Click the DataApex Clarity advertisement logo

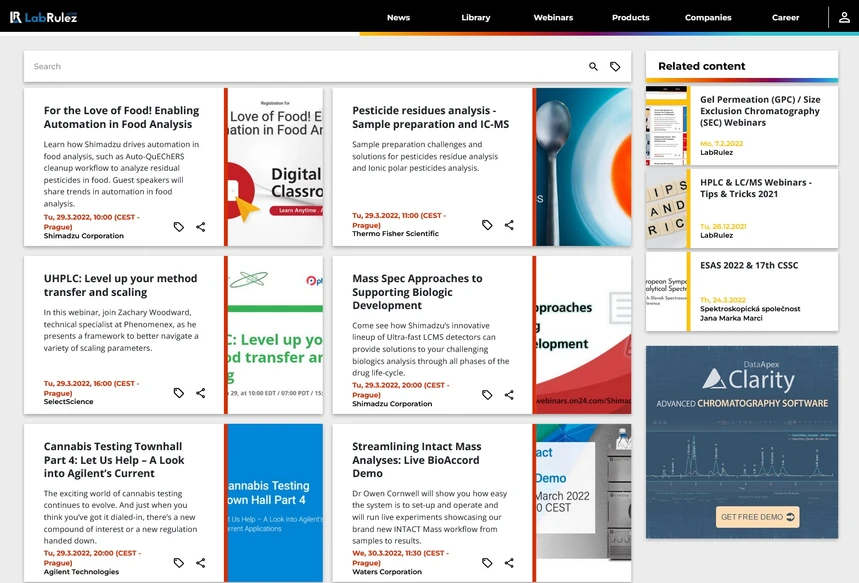click(x=748, y=377)
